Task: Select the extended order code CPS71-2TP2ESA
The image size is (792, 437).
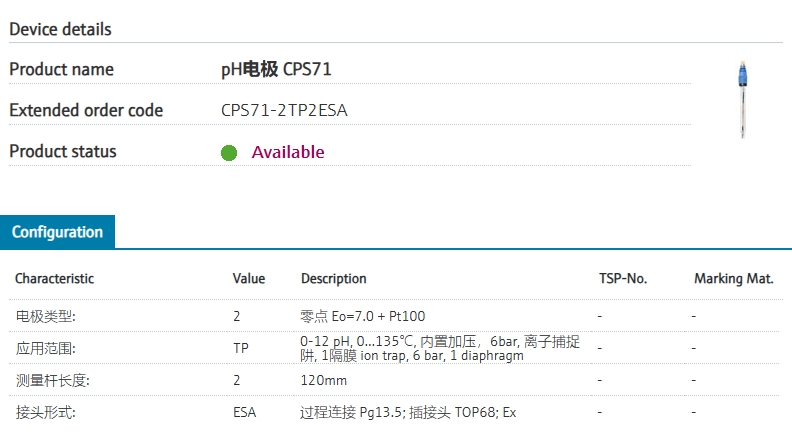Action: coord(285,111)
